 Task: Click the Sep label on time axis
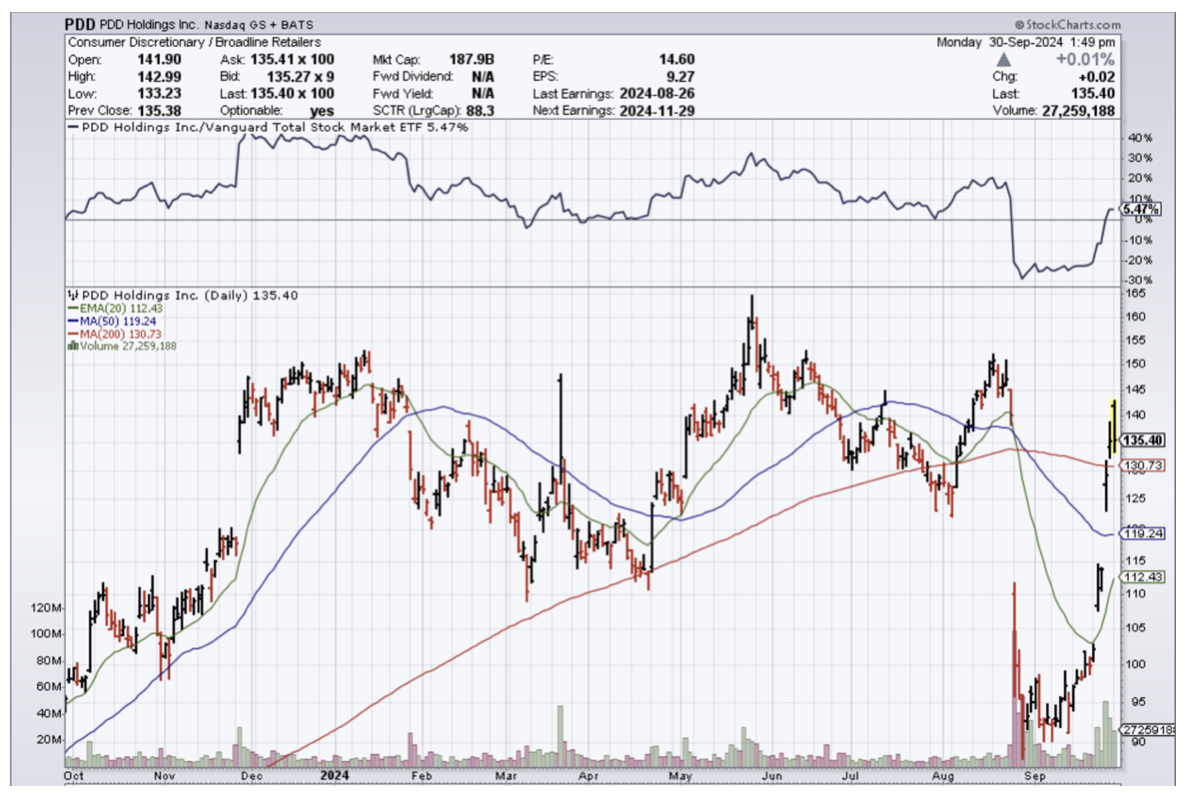[x=1034, y=776]
